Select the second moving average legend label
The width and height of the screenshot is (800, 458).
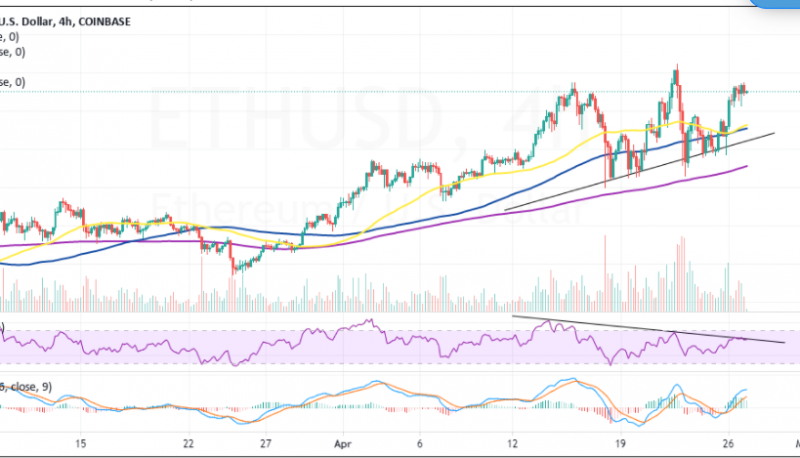12,51
